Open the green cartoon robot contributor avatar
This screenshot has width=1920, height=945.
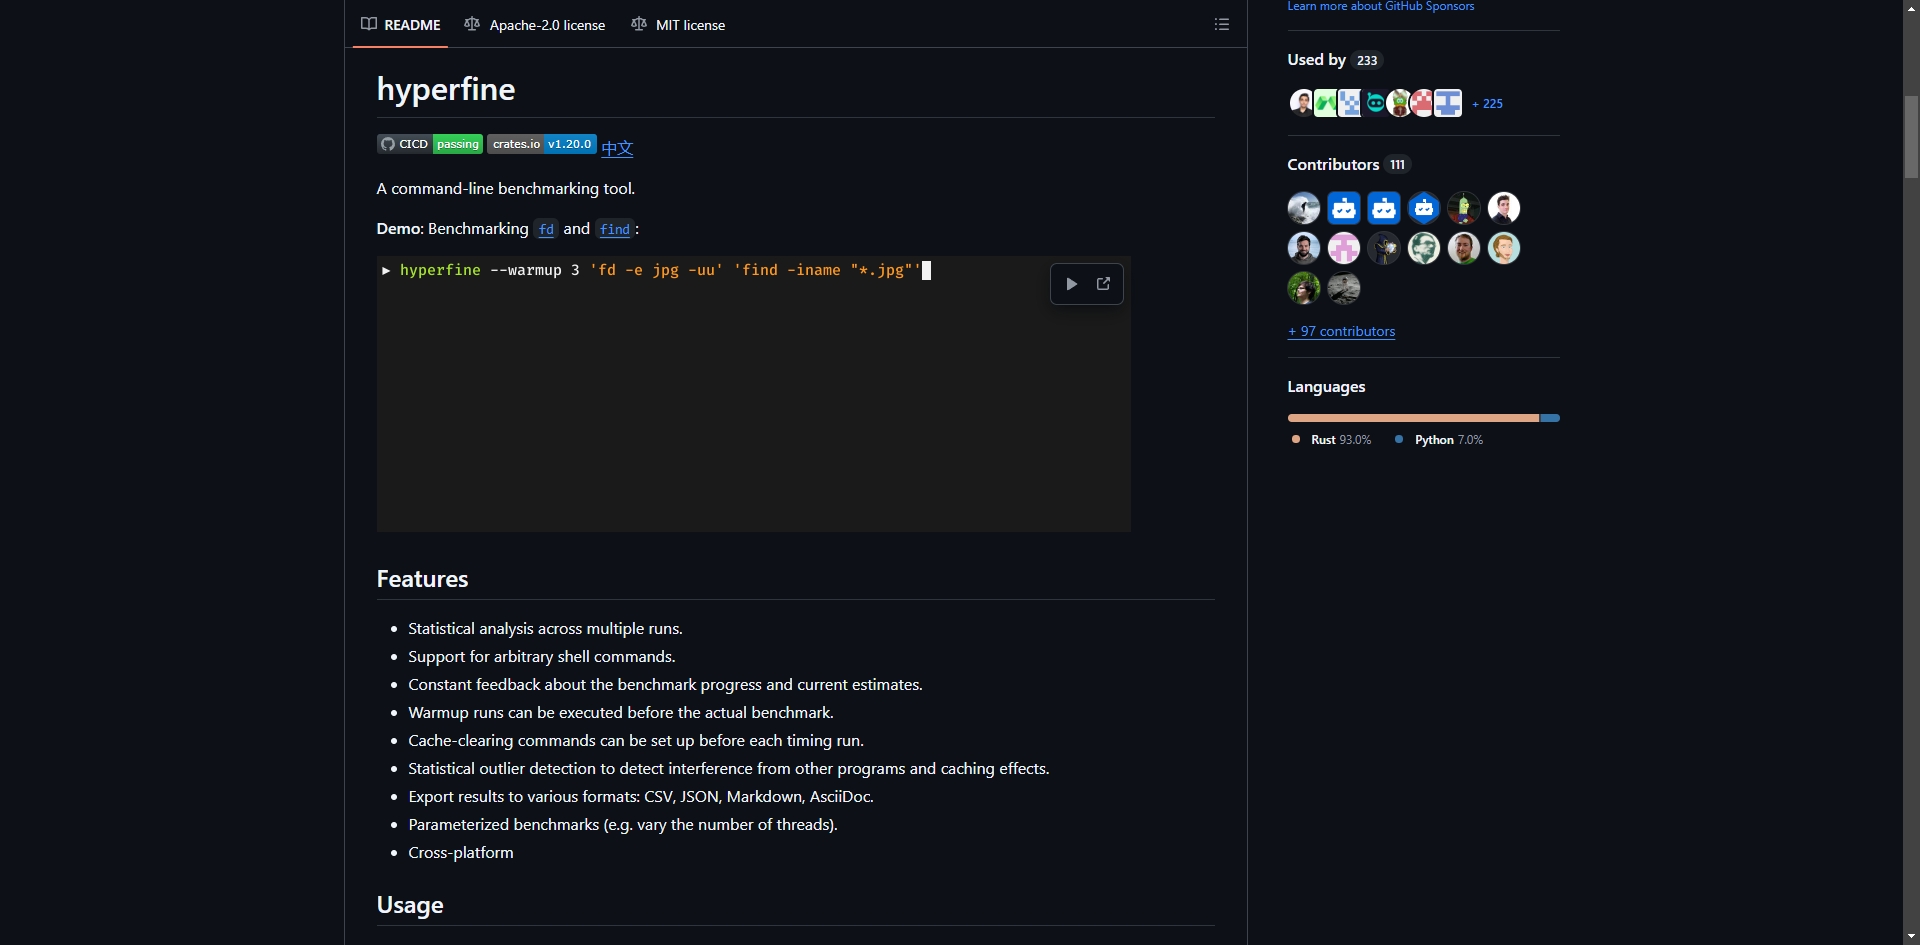(x=1464, y=208)
